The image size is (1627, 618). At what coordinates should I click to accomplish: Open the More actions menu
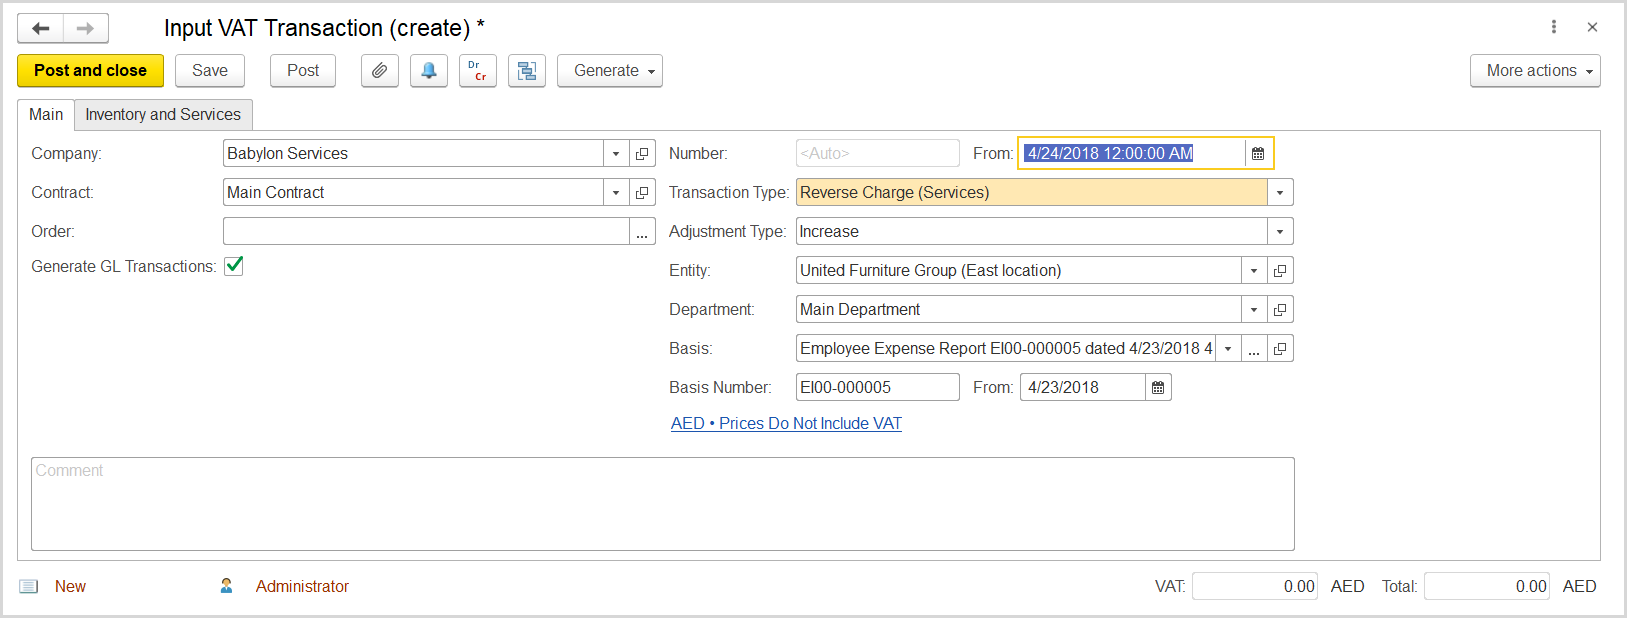pyautogui.click(x=1535, y=71)
